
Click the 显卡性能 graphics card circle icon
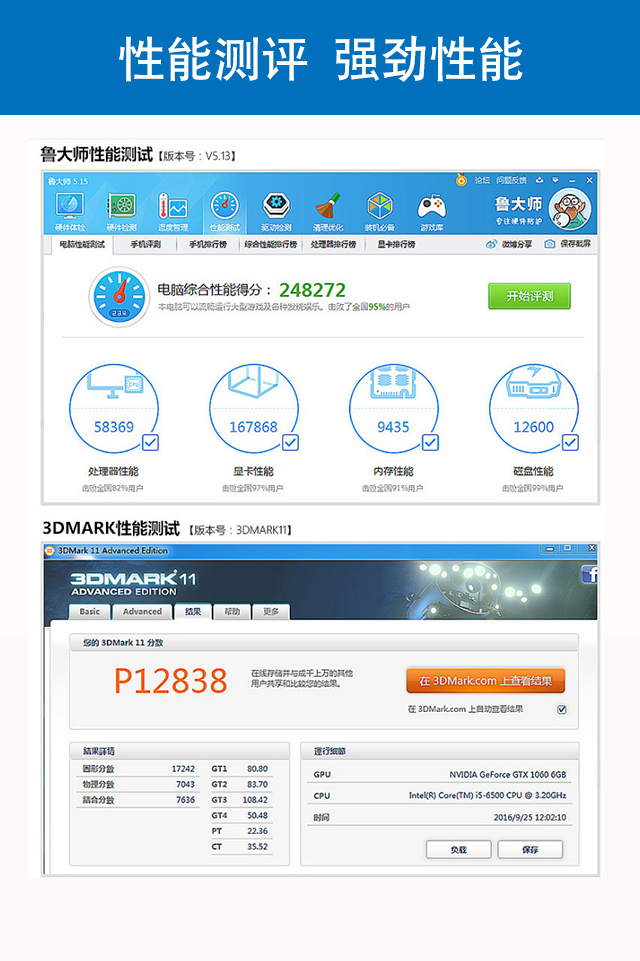[254, 409]
